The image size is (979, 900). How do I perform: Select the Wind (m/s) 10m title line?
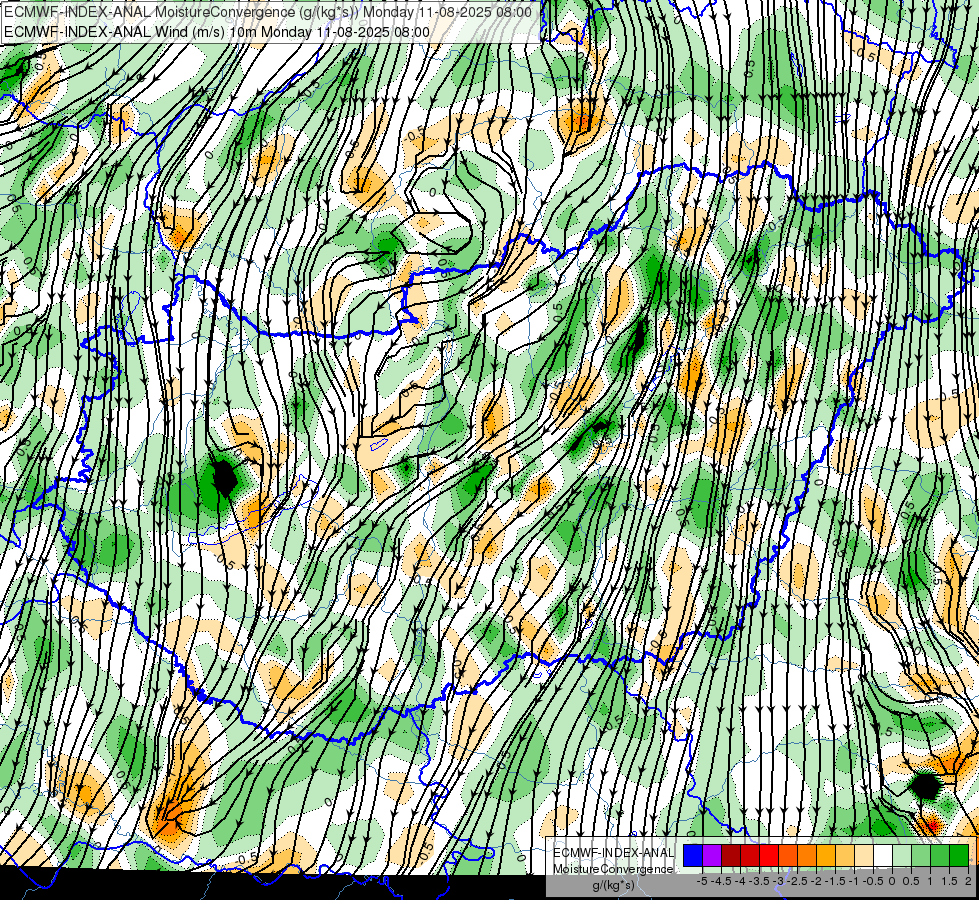pyautogui.click(x=217, y=31)
